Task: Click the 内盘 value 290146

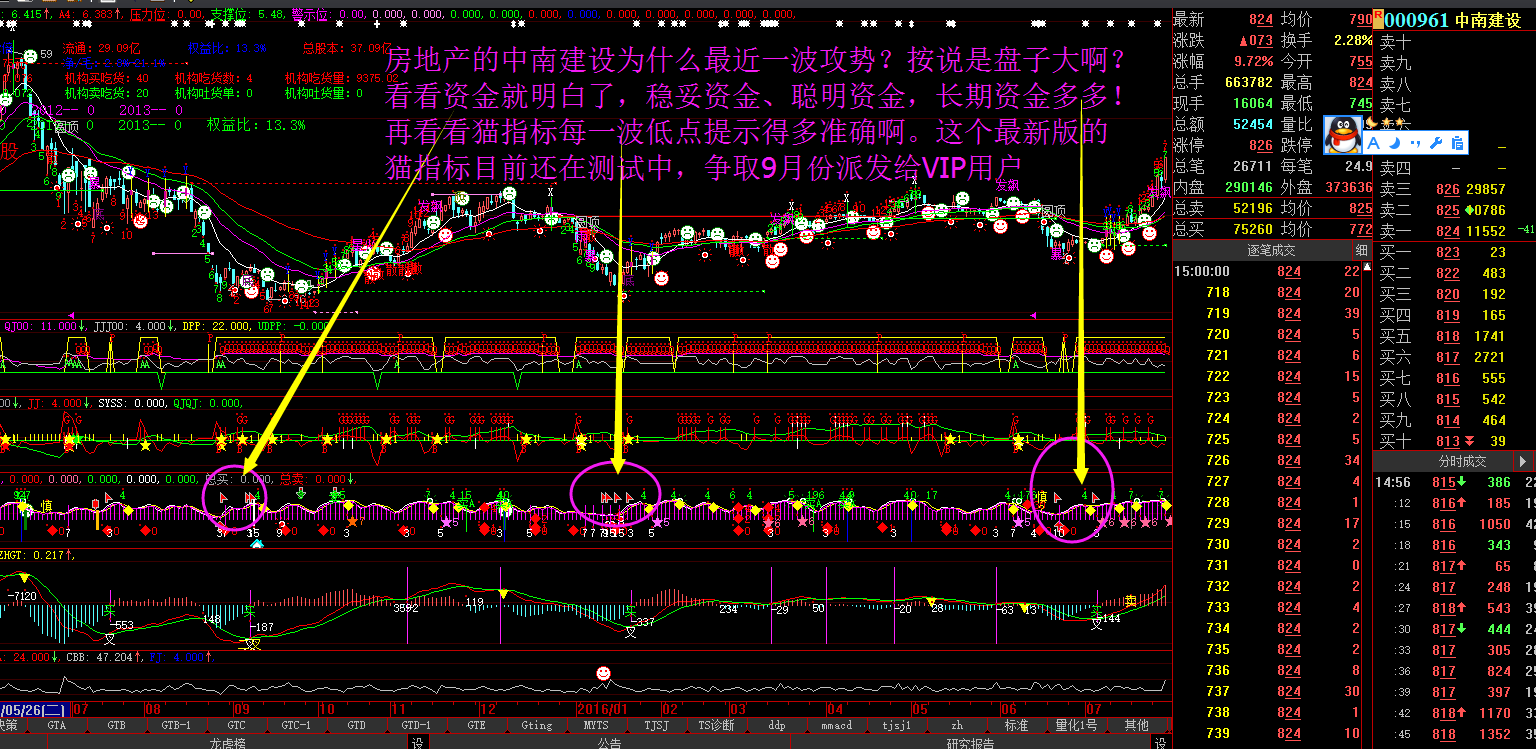Action: click(1249, 187)
